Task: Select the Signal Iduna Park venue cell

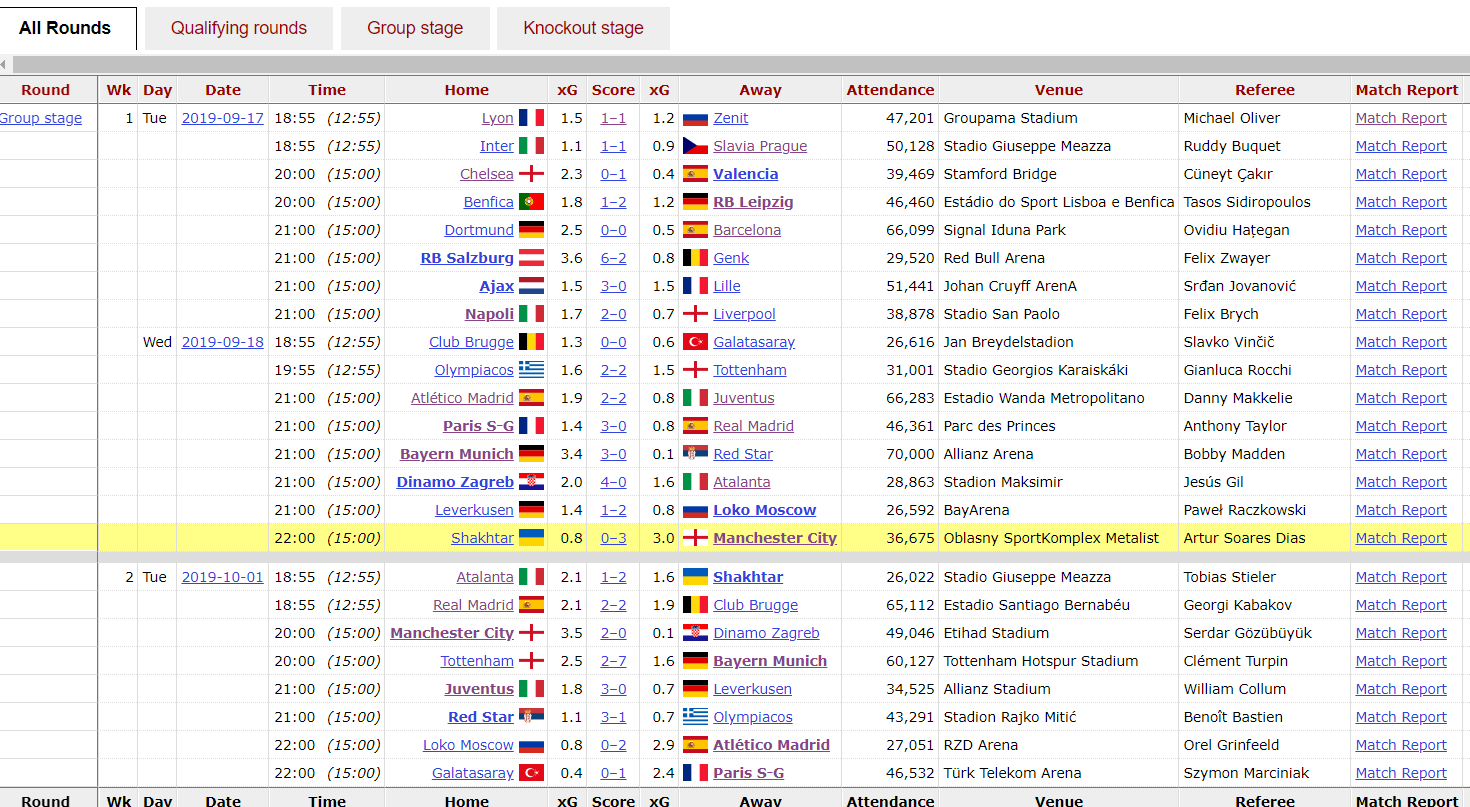Action: point(1059,230)
